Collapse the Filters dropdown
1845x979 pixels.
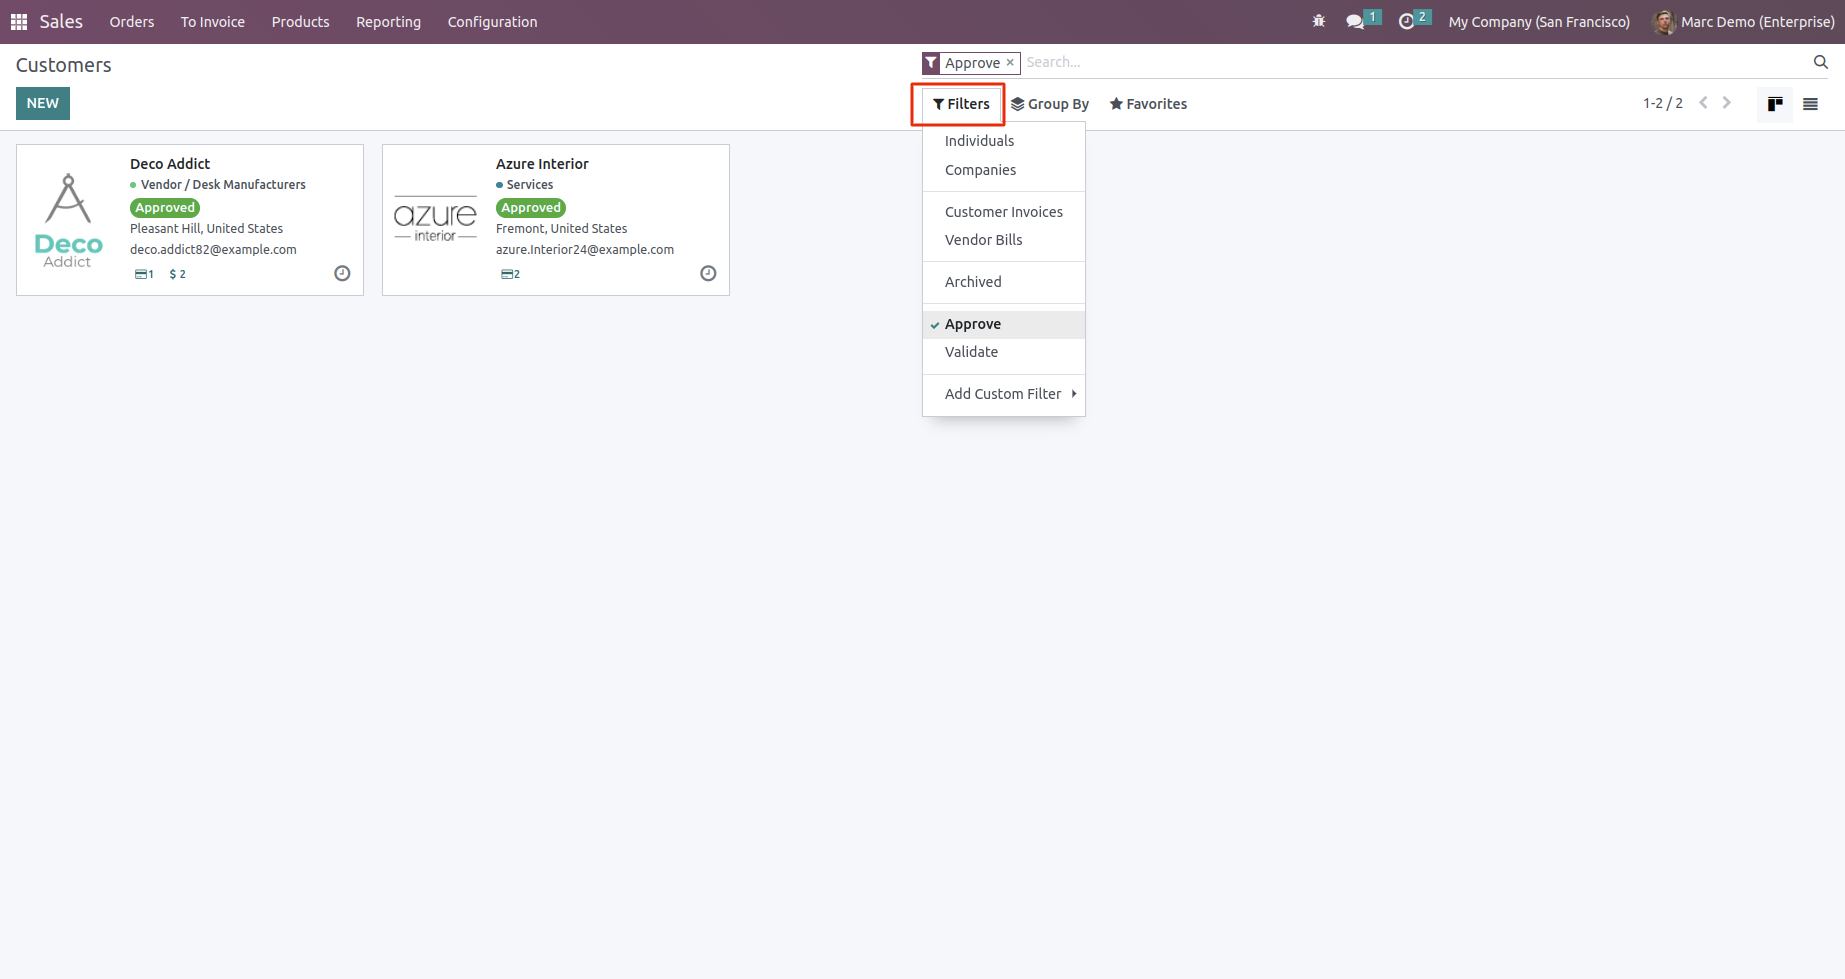961,104
